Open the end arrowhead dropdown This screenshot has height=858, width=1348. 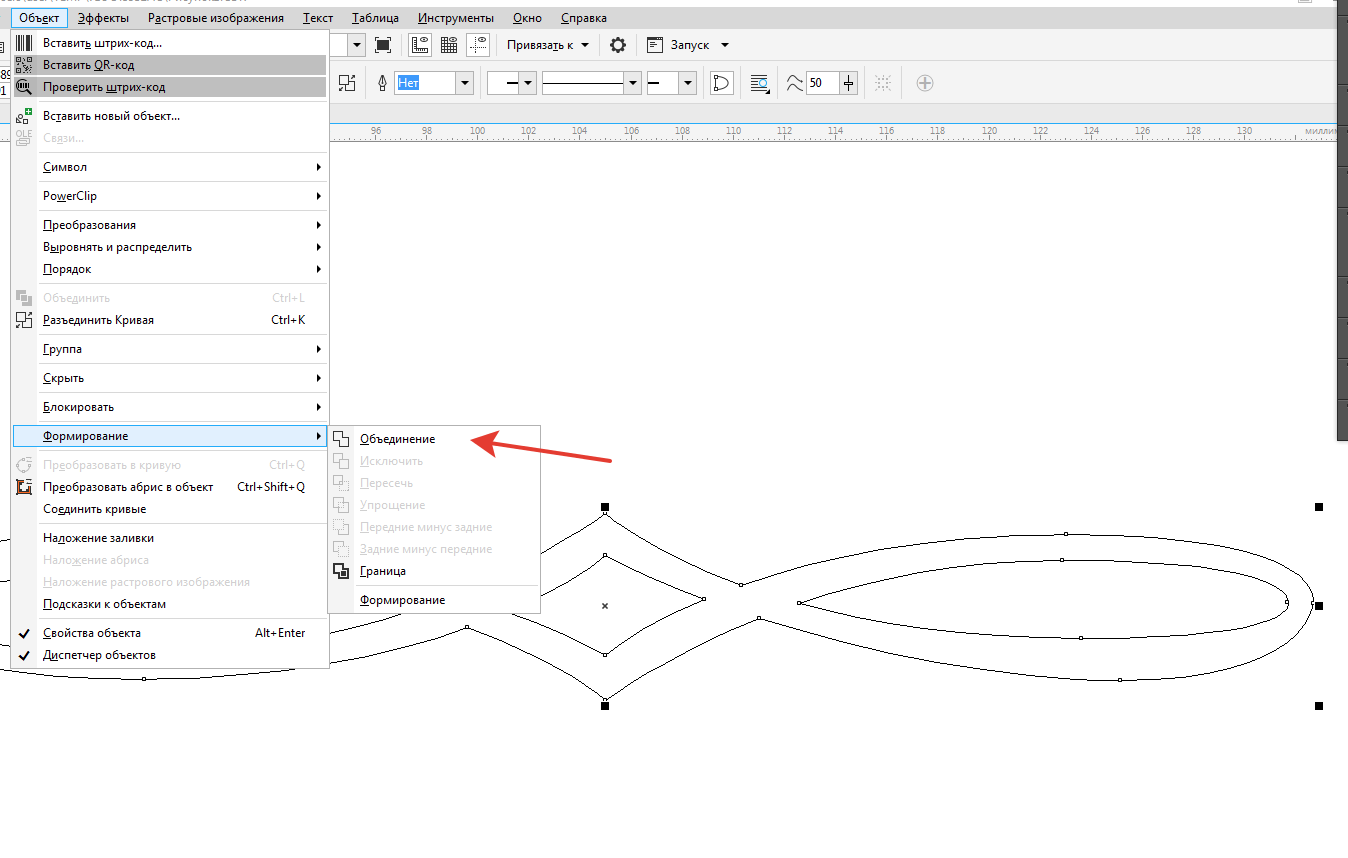pos(687,83)
